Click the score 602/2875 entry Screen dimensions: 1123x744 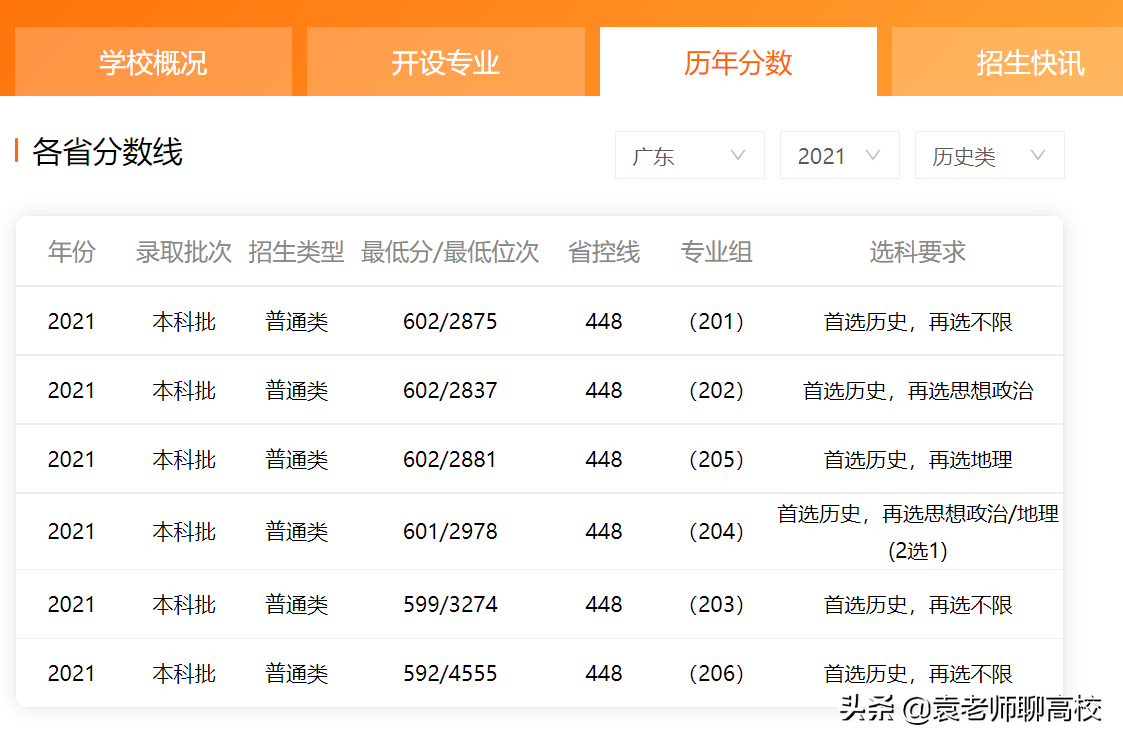tap(451, 321)
